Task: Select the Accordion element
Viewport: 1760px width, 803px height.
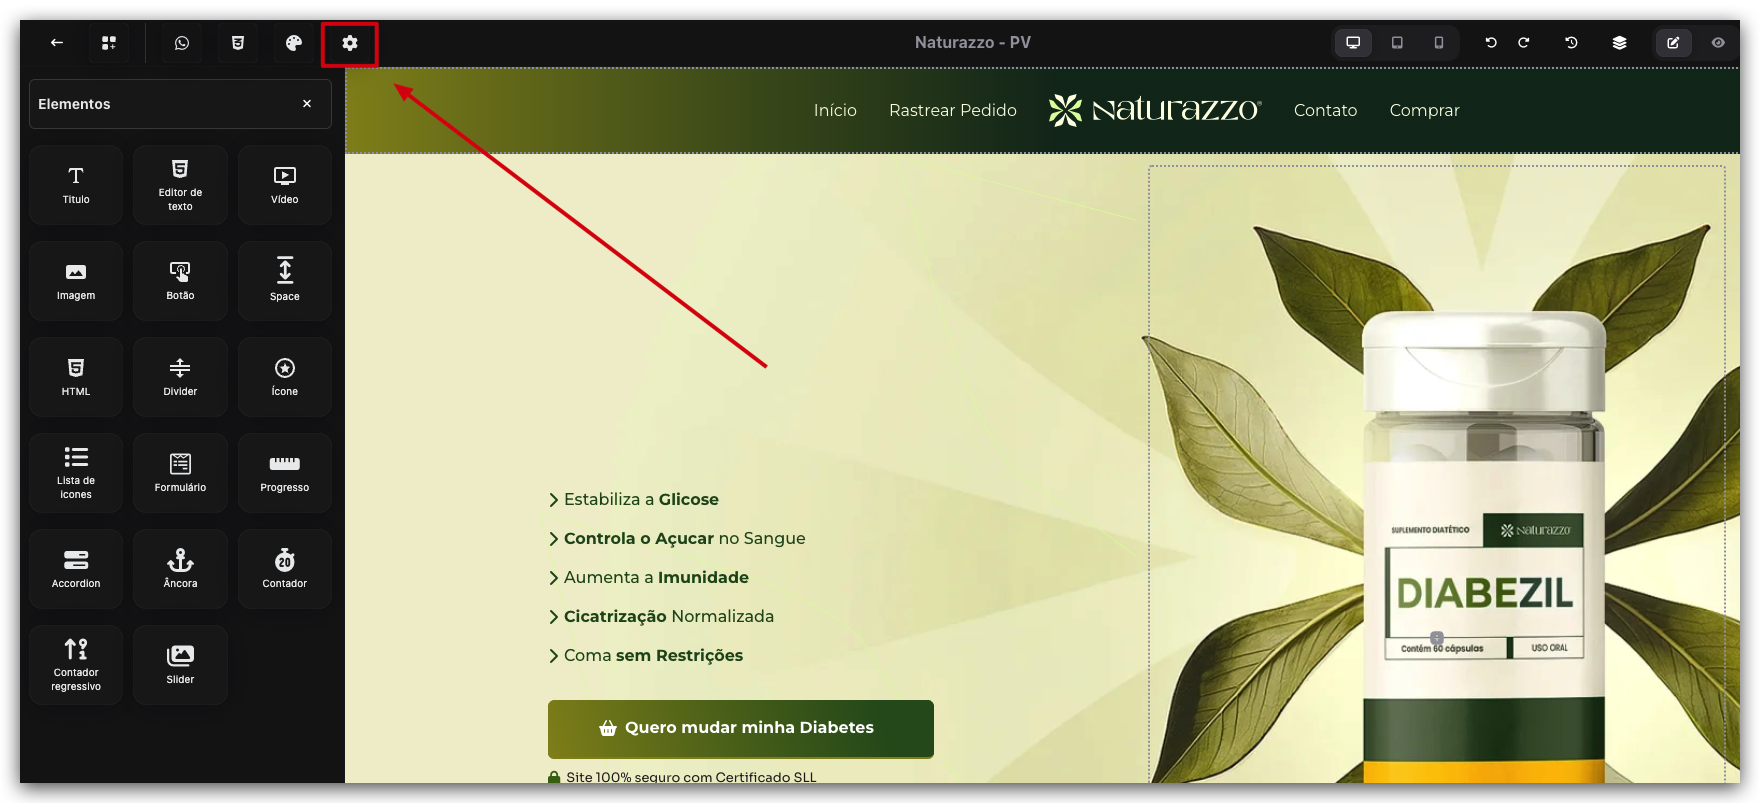Action: [76, 569]
